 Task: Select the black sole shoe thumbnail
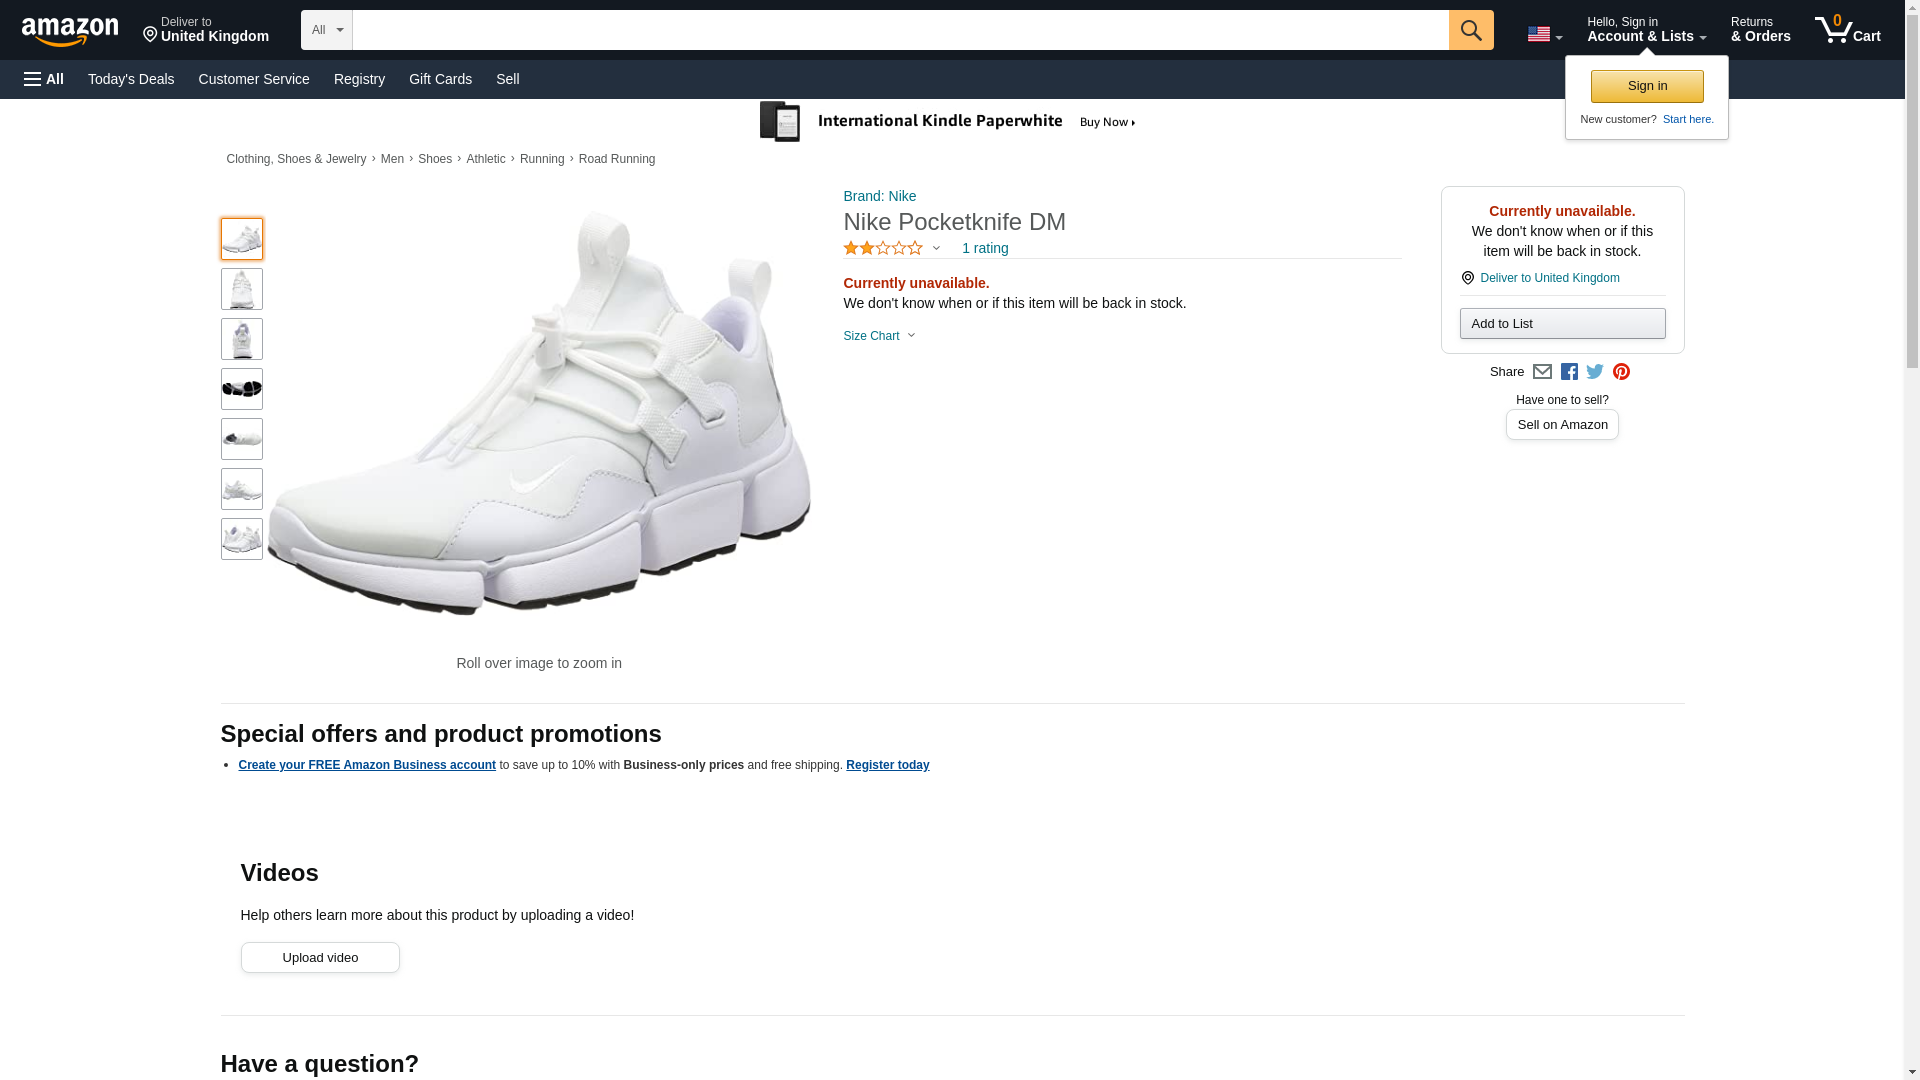242,389
